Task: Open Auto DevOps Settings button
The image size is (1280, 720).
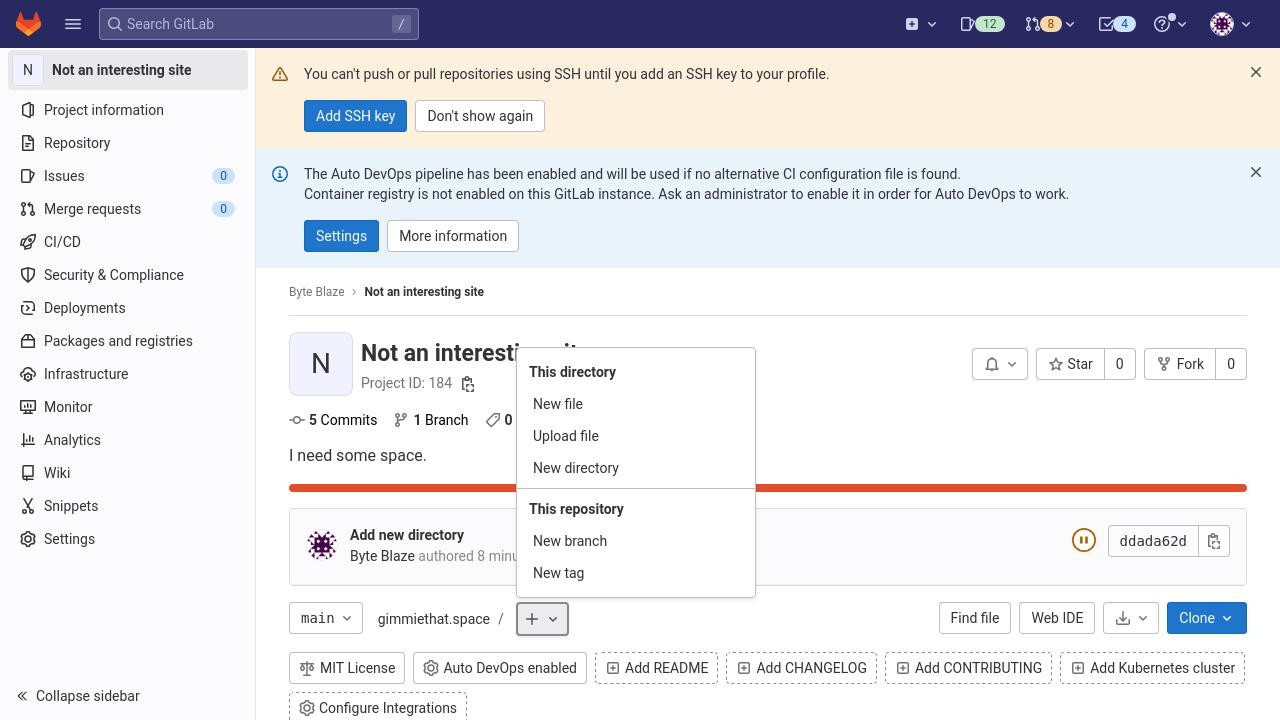Action: pos(341,236)
